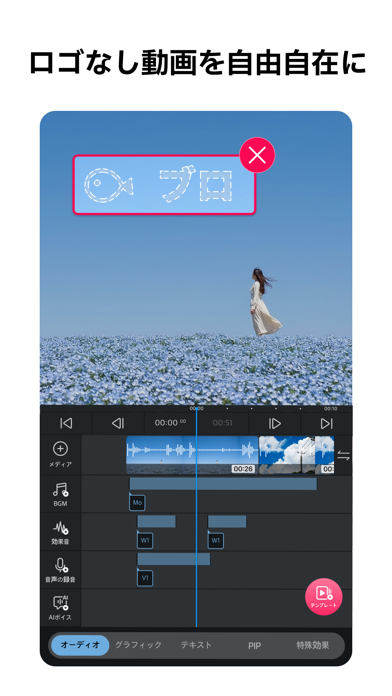392x696 pixels.
Task: Click the 00:51 total duration display
Action: click(x=222, y=423)
